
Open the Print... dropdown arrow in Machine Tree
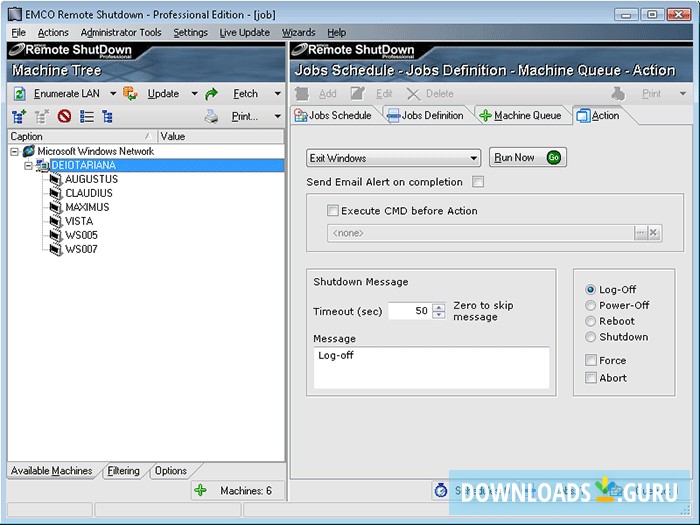(x=277, y=117)
